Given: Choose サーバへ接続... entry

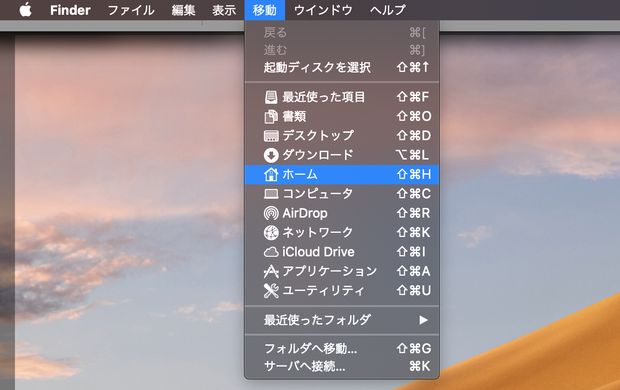Looking at the screenshot, I should (x=342, y=367).
